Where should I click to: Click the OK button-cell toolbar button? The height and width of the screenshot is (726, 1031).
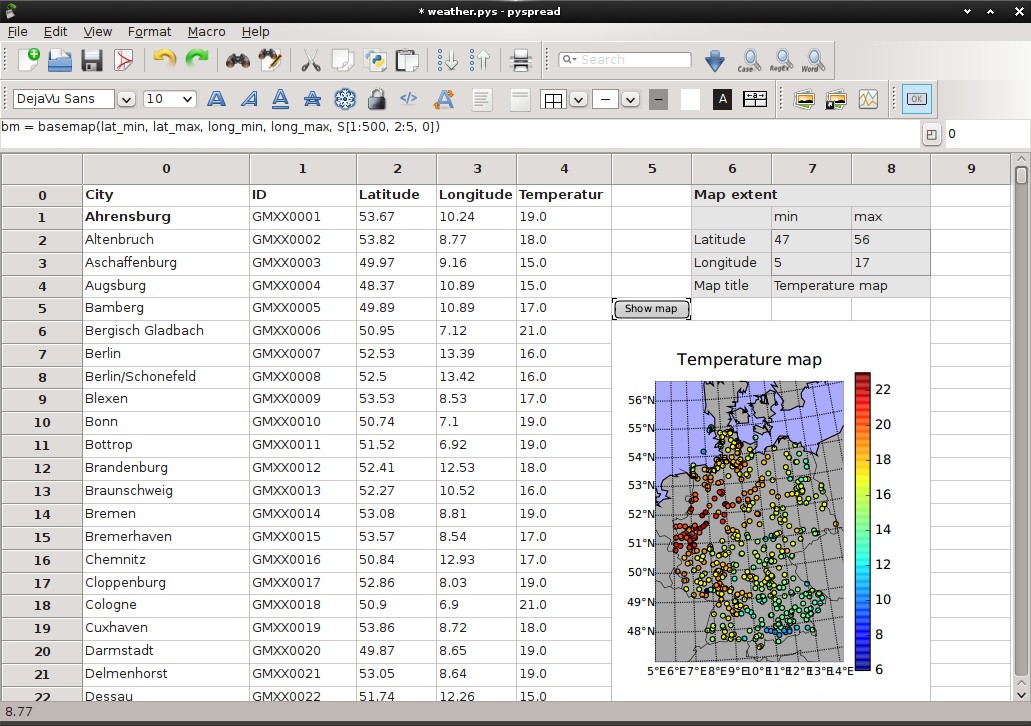coord(916,99)
